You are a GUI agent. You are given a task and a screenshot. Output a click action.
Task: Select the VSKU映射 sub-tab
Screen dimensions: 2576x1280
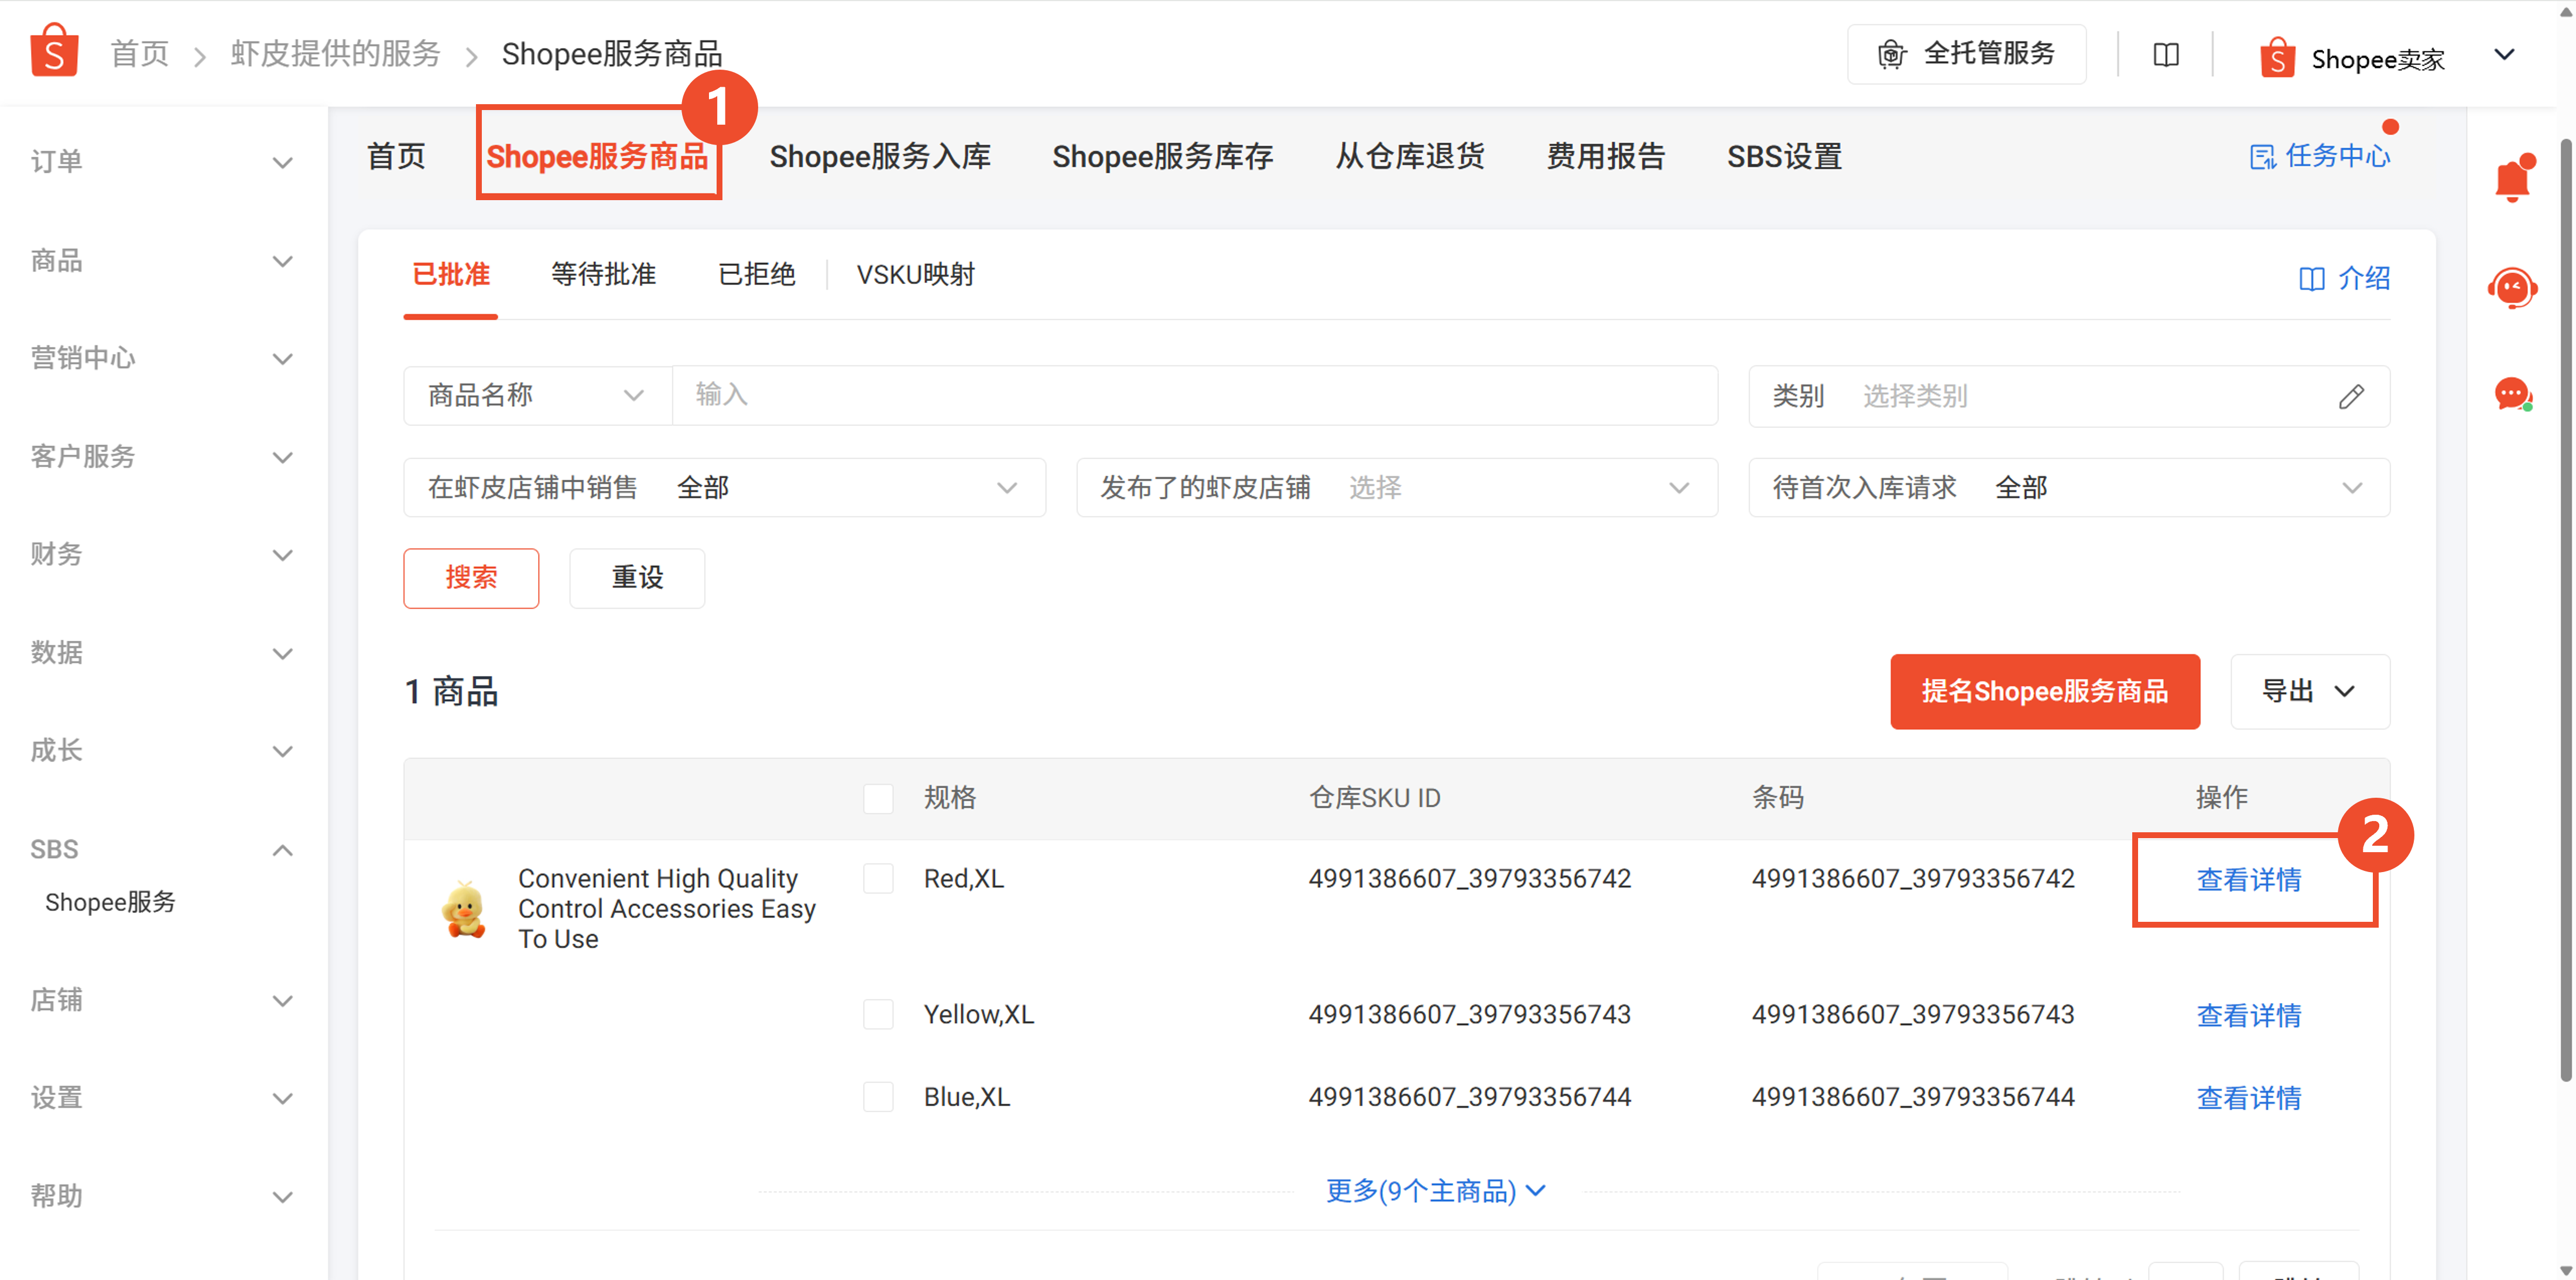[915, 274]
